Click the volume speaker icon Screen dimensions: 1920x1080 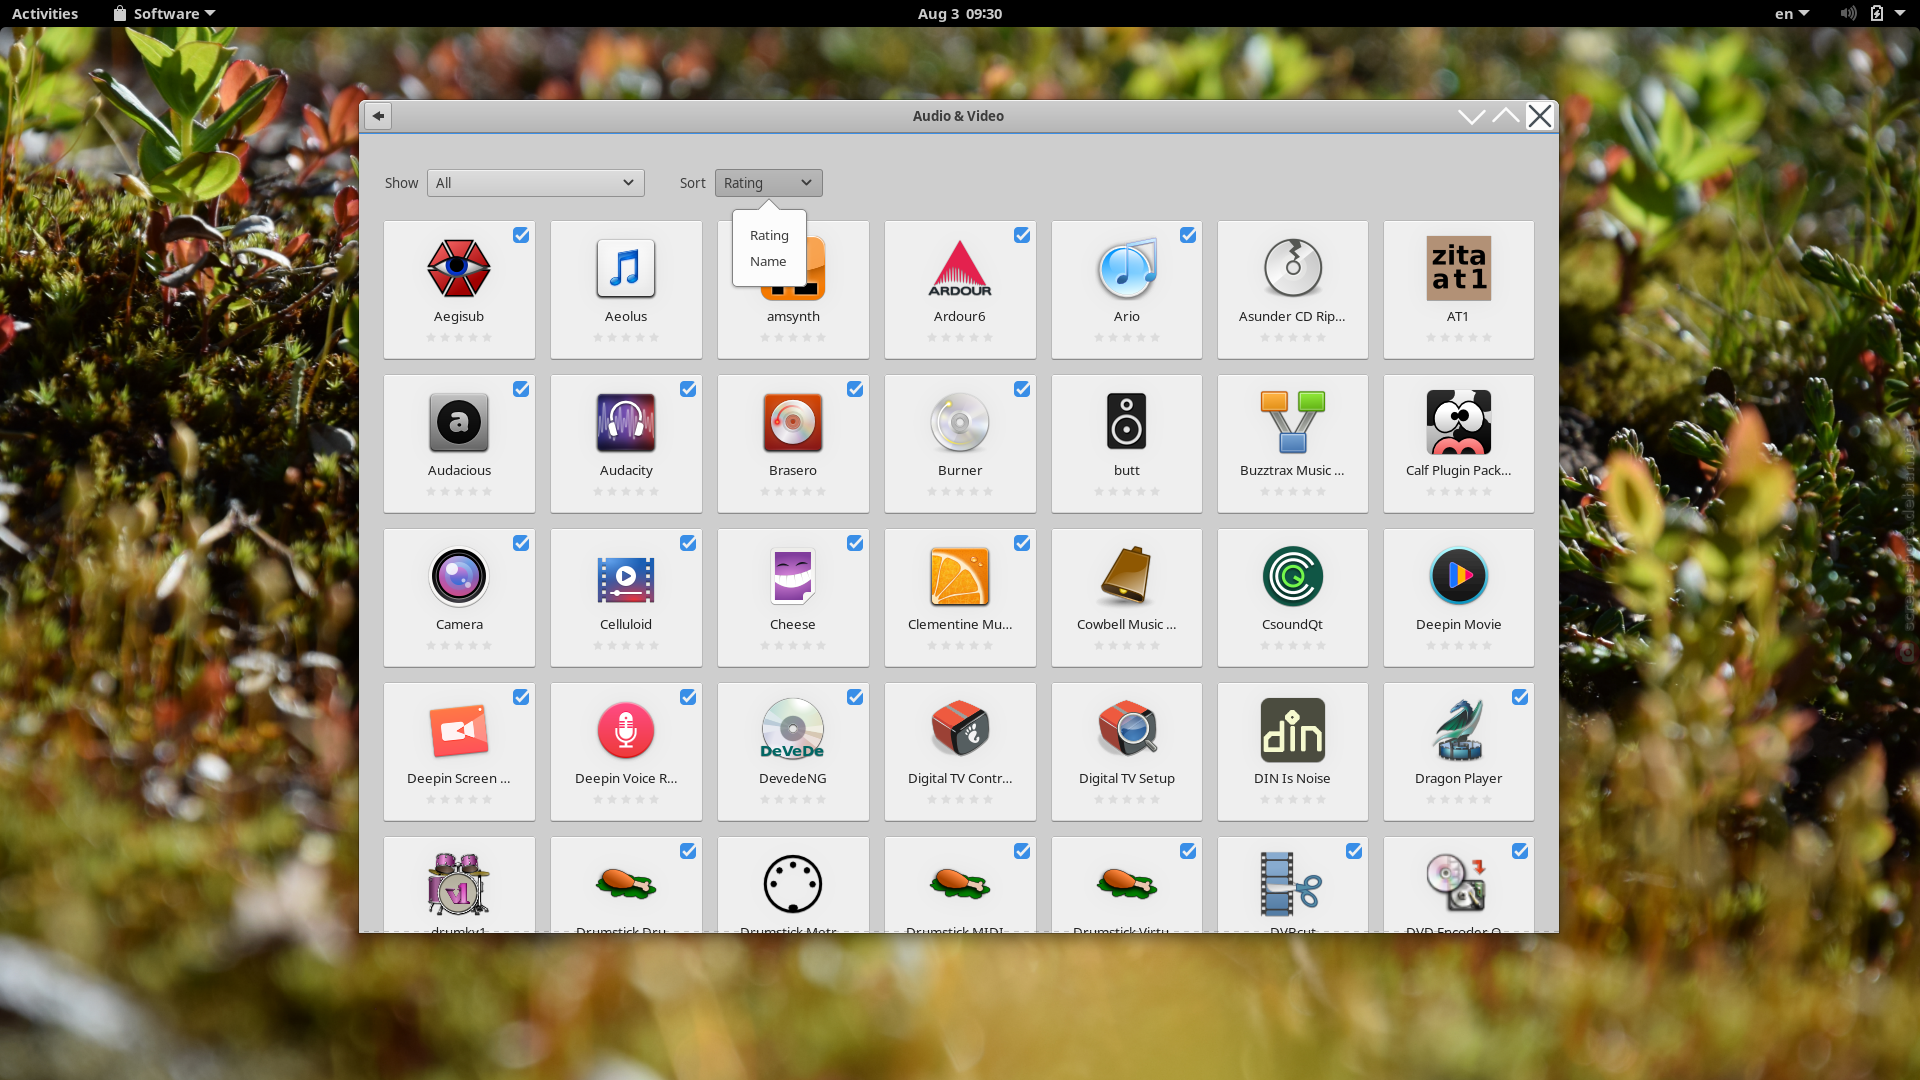(x=1848, y=13)
